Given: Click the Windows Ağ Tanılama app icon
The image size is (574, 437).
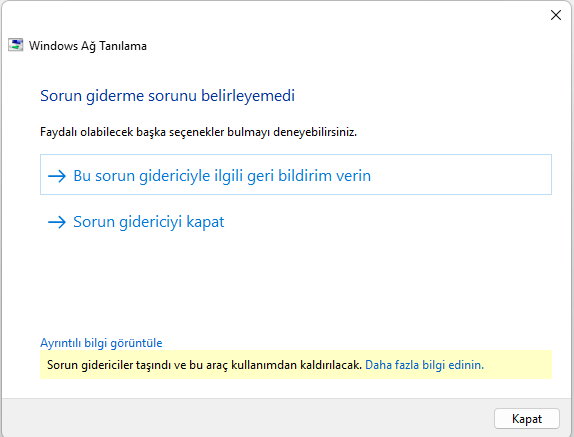Looking at the screenshot, I should tap(15, 45).
